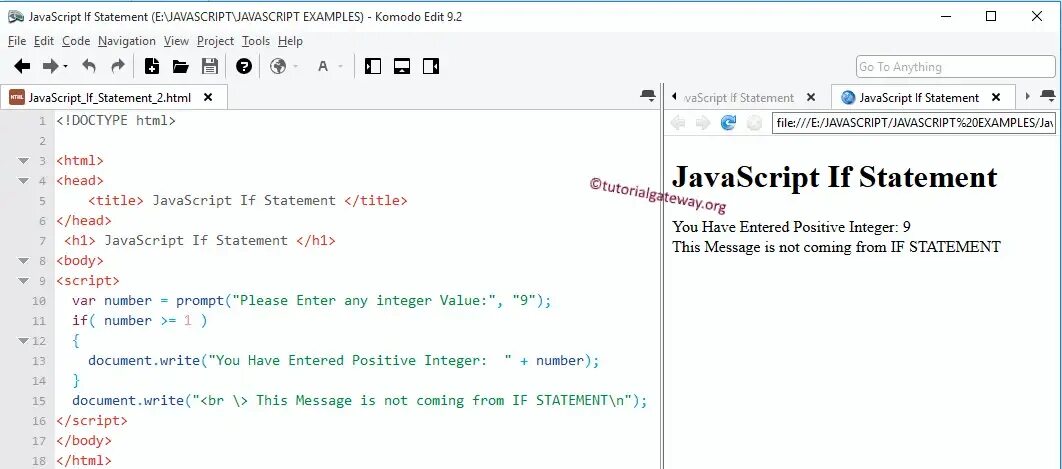Click the closing script tag on line 16
The width and height of the screenshot is (1062, 469).
tap(91, 421)
